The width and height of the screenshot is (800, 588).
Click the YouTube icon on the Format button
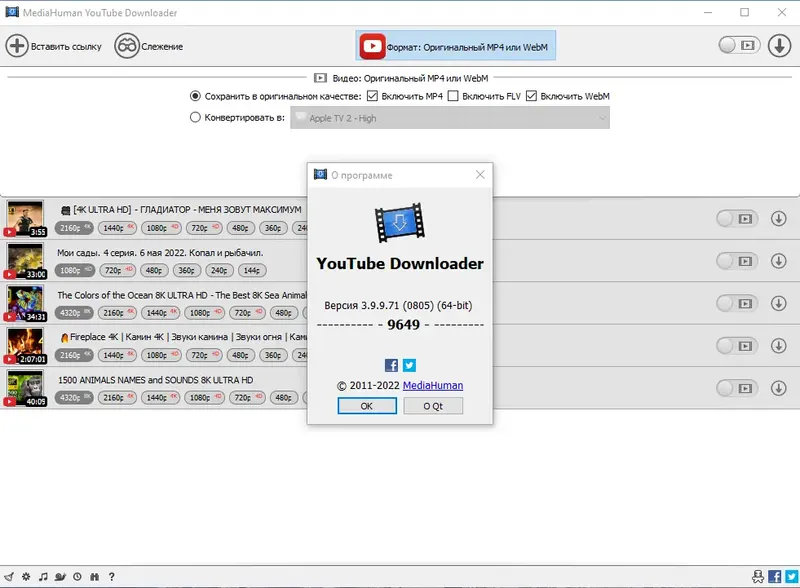coord(371,45)
